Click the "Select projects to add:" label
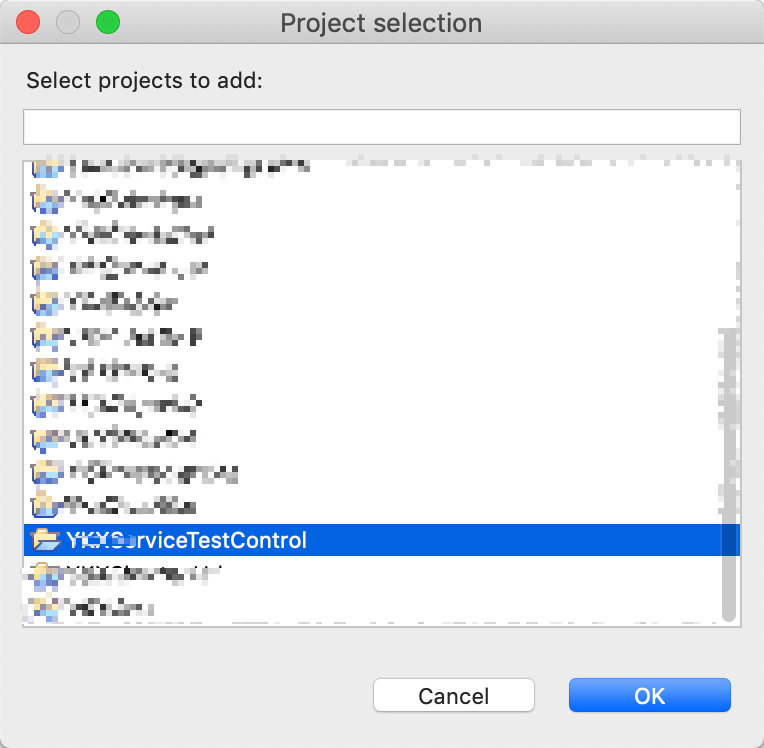Image resolution: width=764 pixels, height=748 pixels. pyautogui.click(x=144, y=81)
